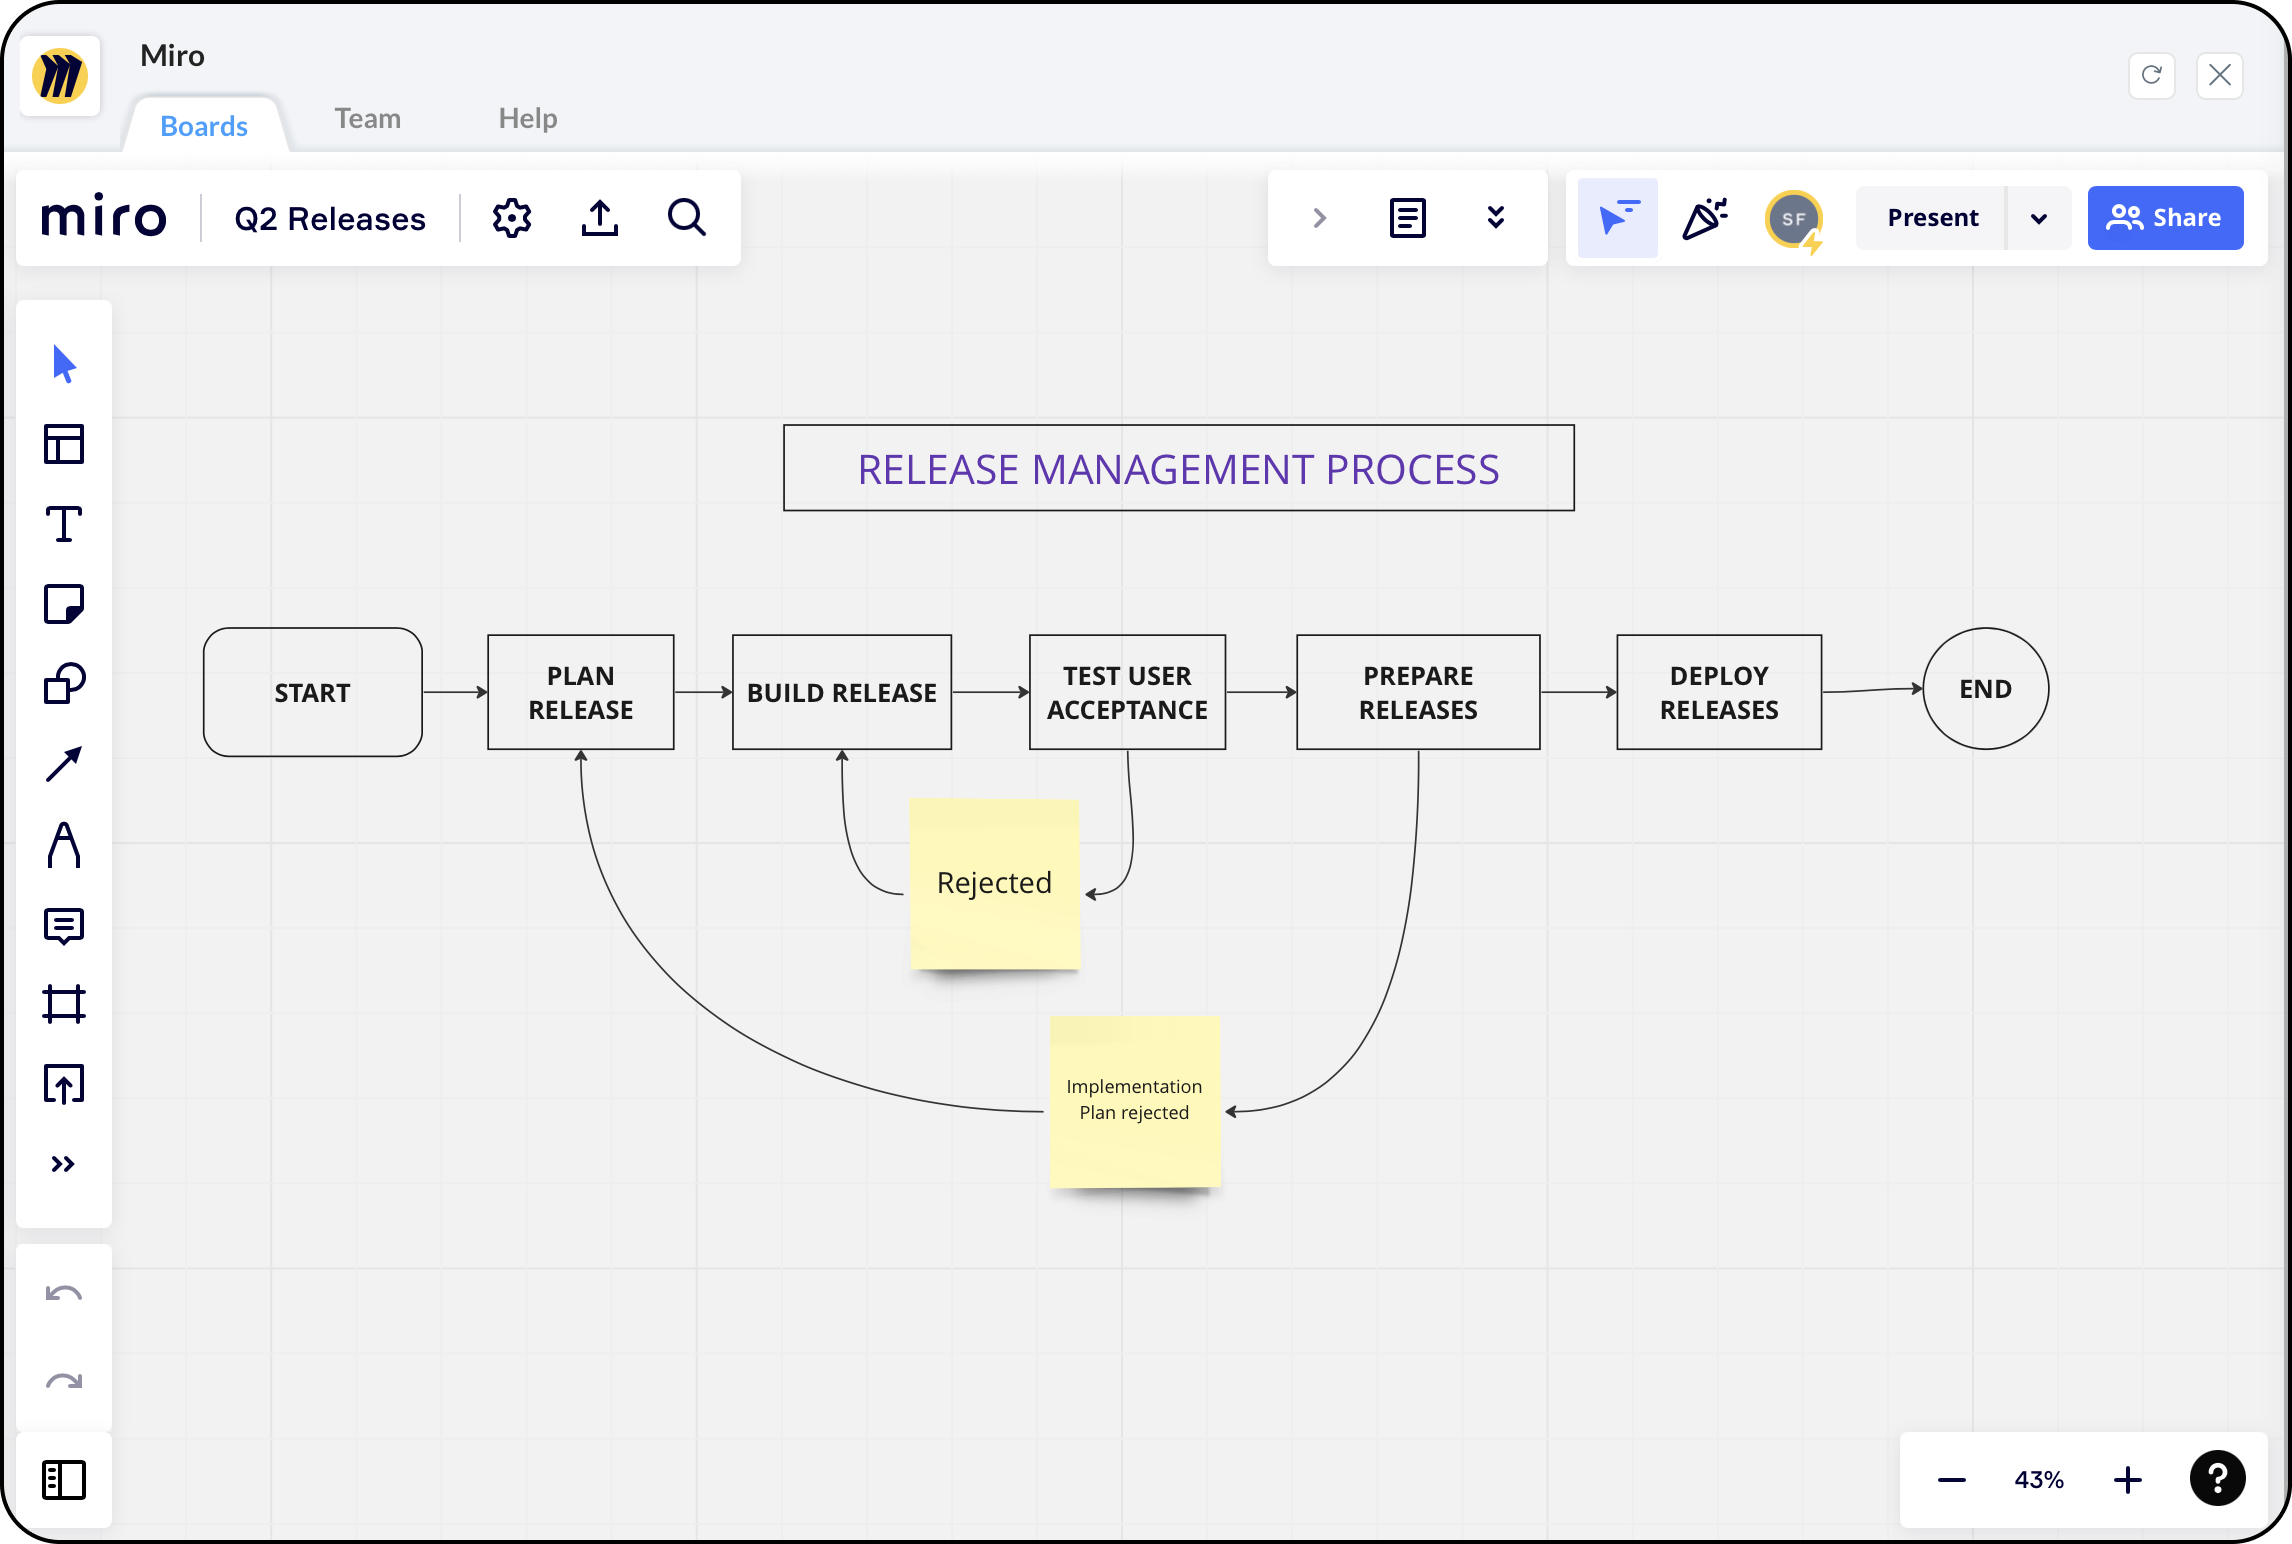Image resolution: width=2292 pixels, height=1544 pixels.
Task: Click the blue Share button
Action: pyautogui.click(x=2164, y=218)
